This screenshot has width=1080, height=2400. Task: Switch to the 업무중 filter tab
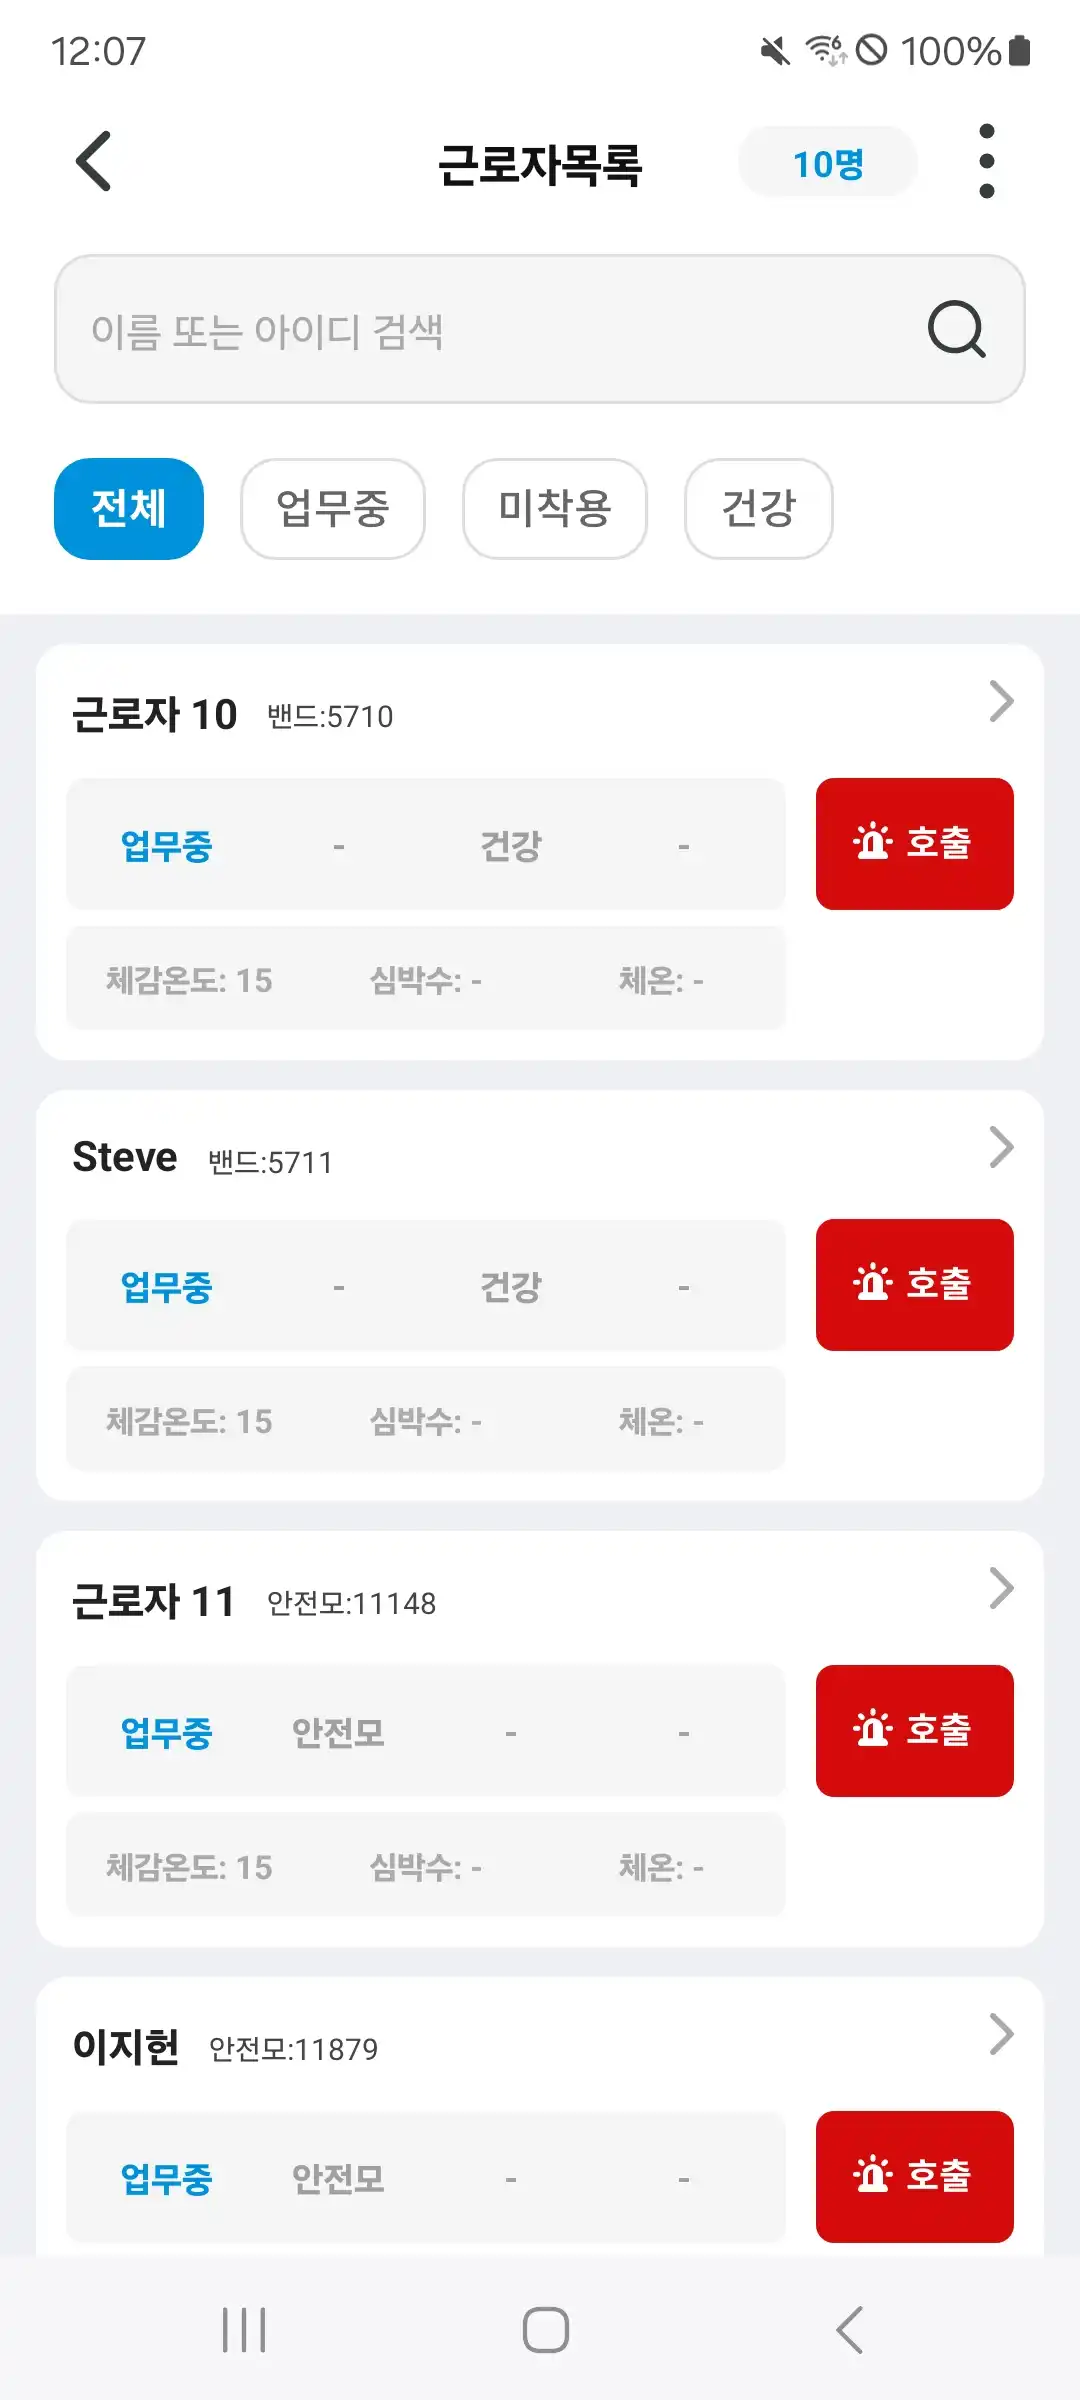(332, 508)
